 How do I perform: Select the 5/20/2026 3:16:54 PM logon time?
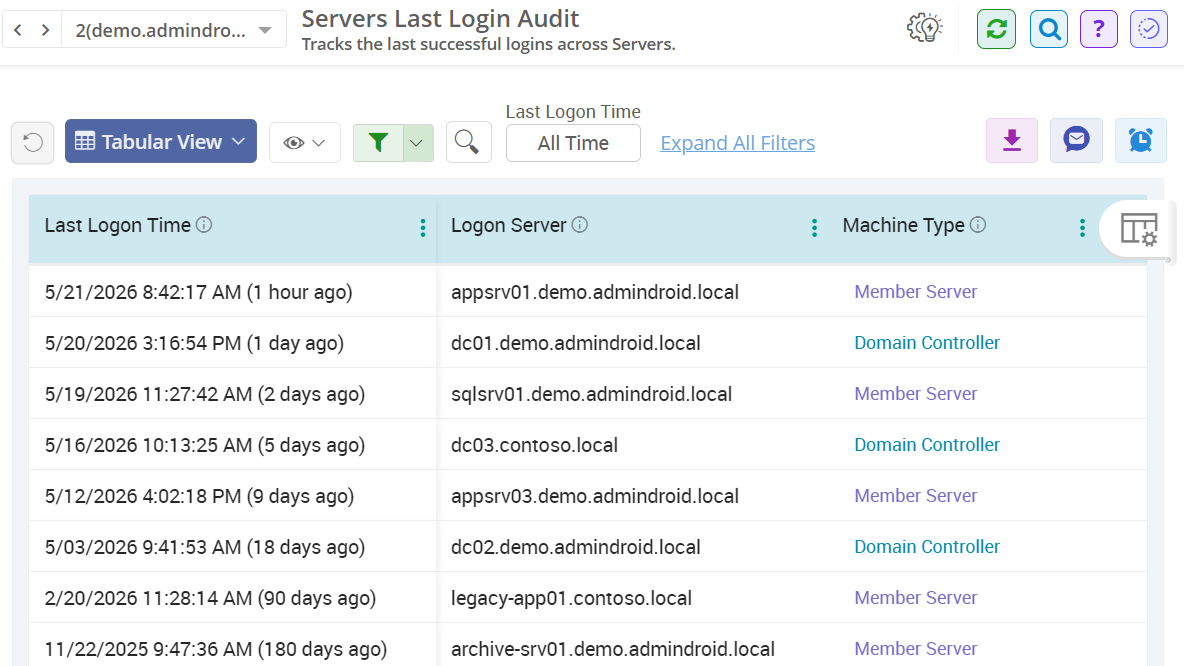tap(194, 344)
